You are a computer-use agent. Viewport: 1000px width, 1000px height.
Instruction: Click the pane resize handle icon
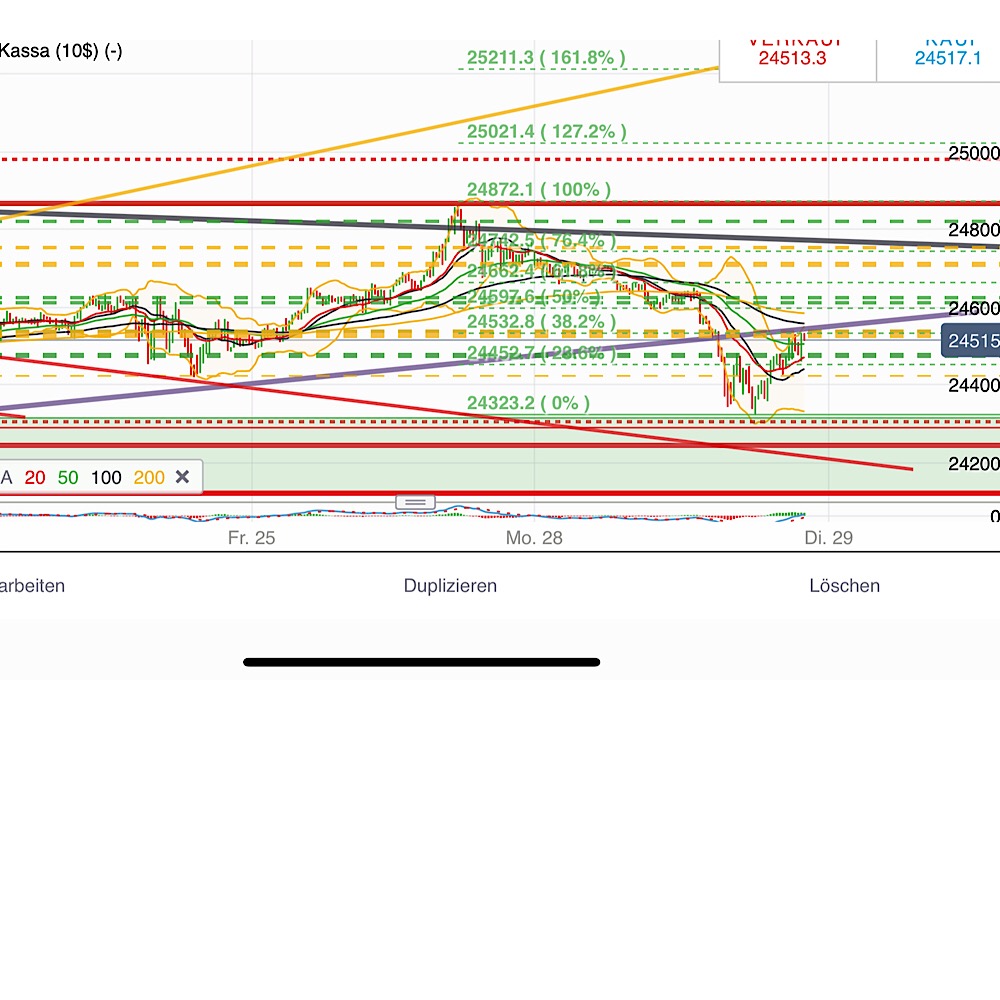pyautogui.click(x=415, y=501)
